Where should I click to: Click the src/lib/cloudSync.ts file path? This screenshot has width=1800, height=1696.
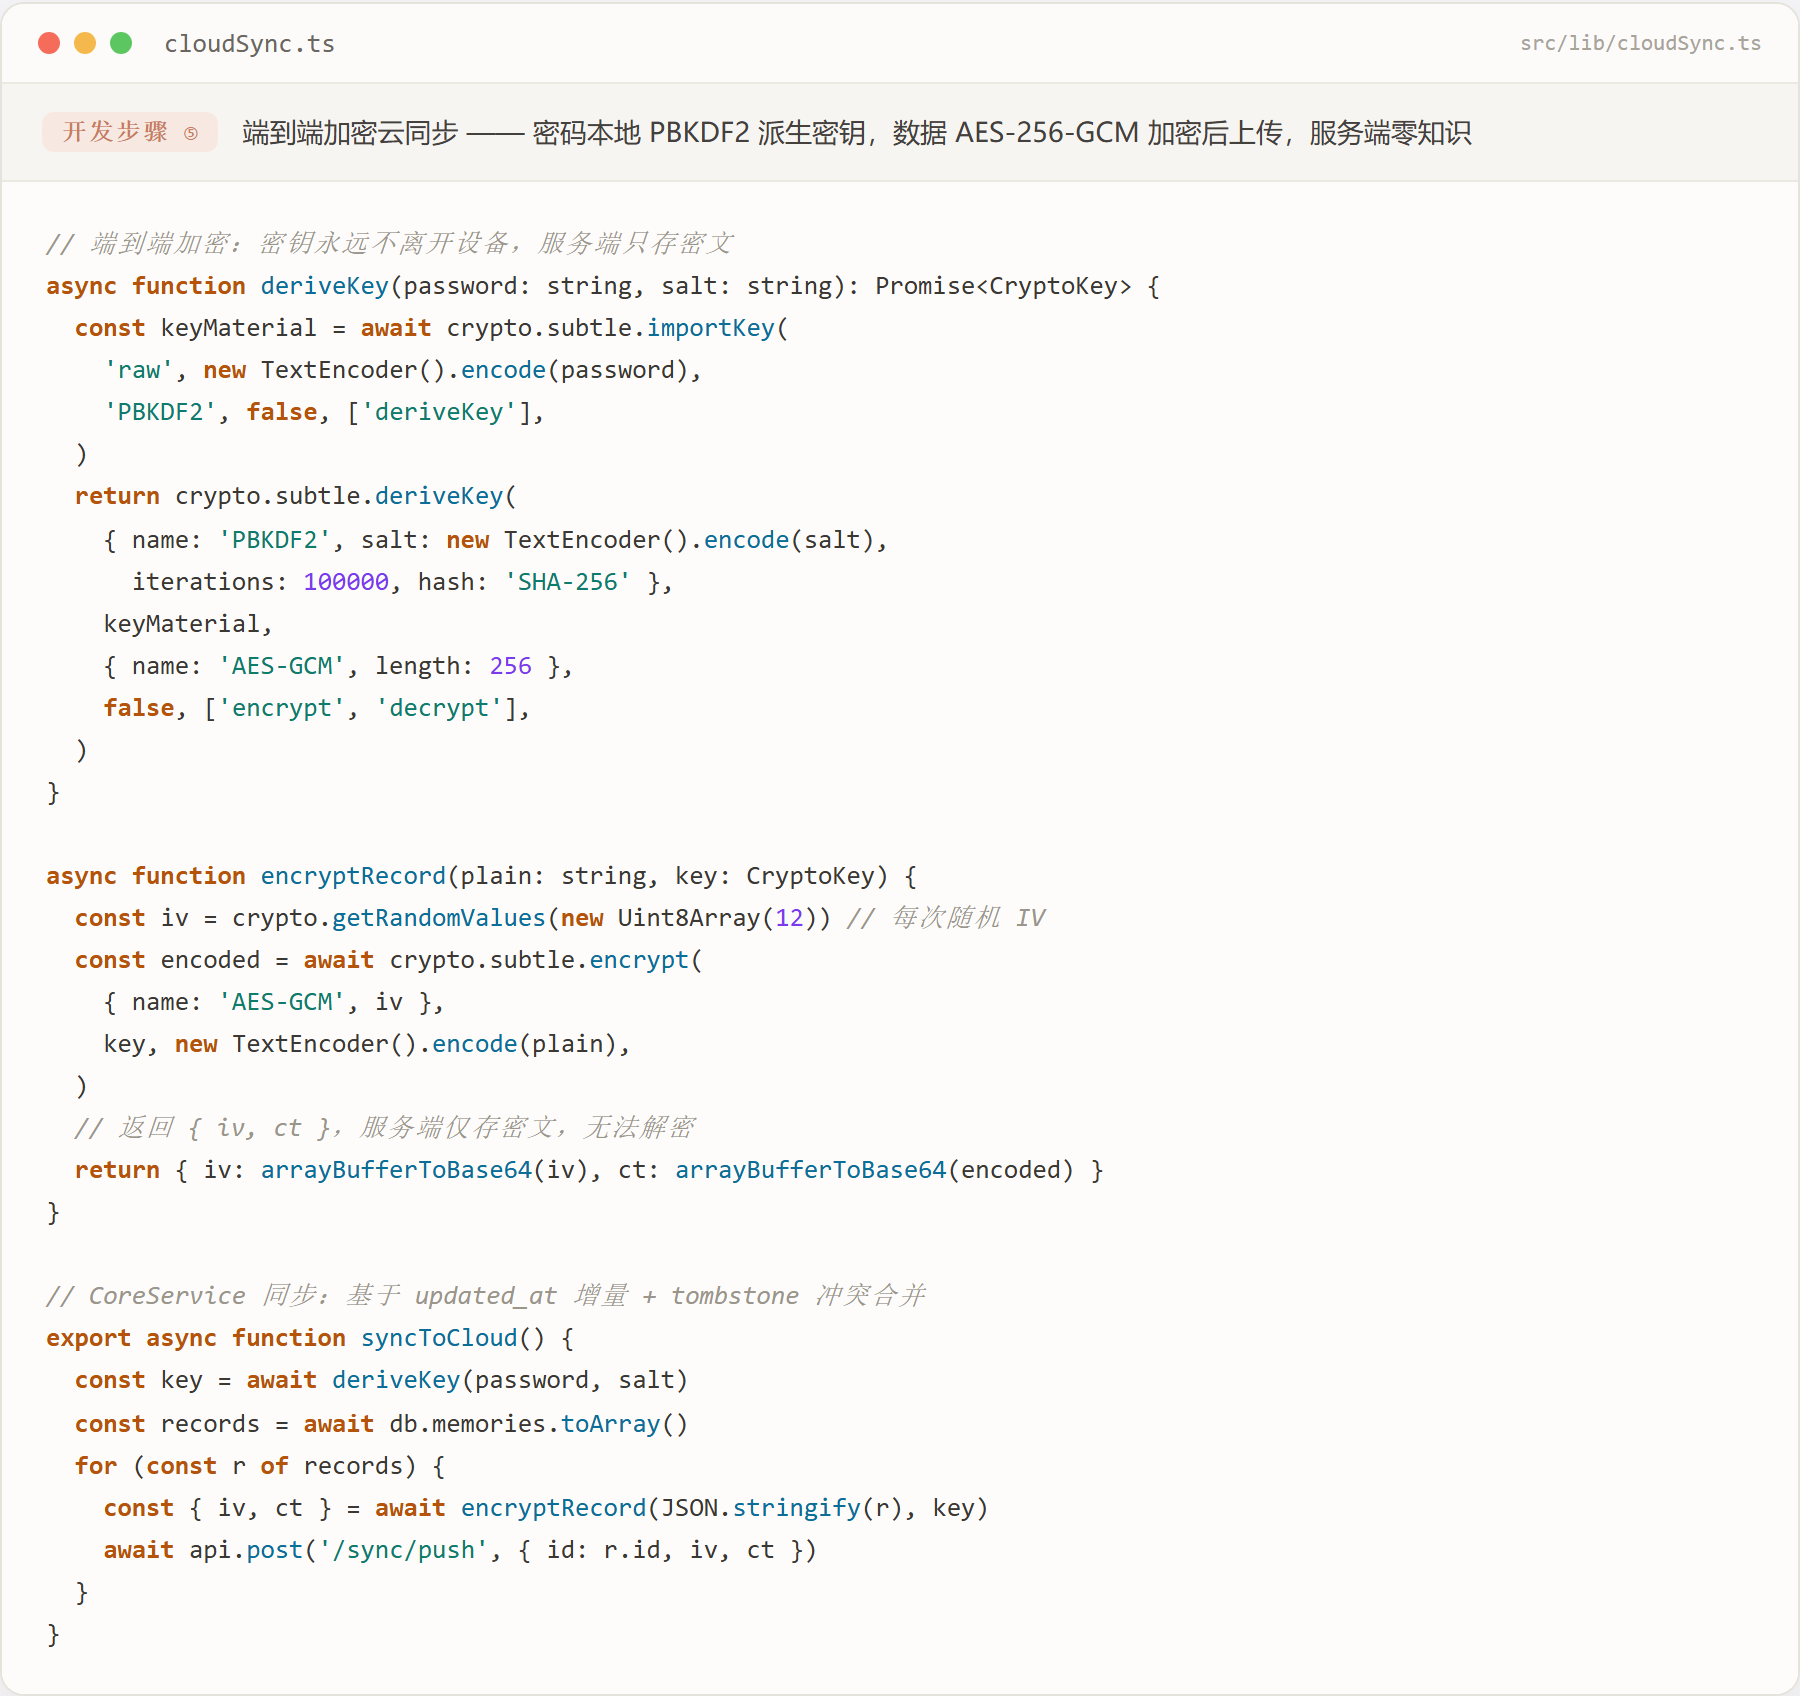click(1640, 43)
